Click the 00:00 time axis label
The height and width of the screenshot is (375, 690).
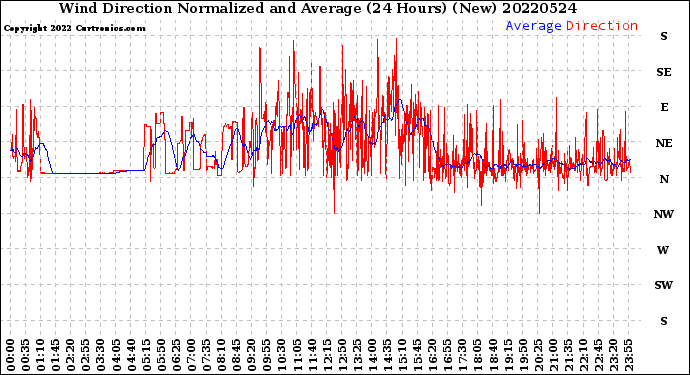click(10, 355)
